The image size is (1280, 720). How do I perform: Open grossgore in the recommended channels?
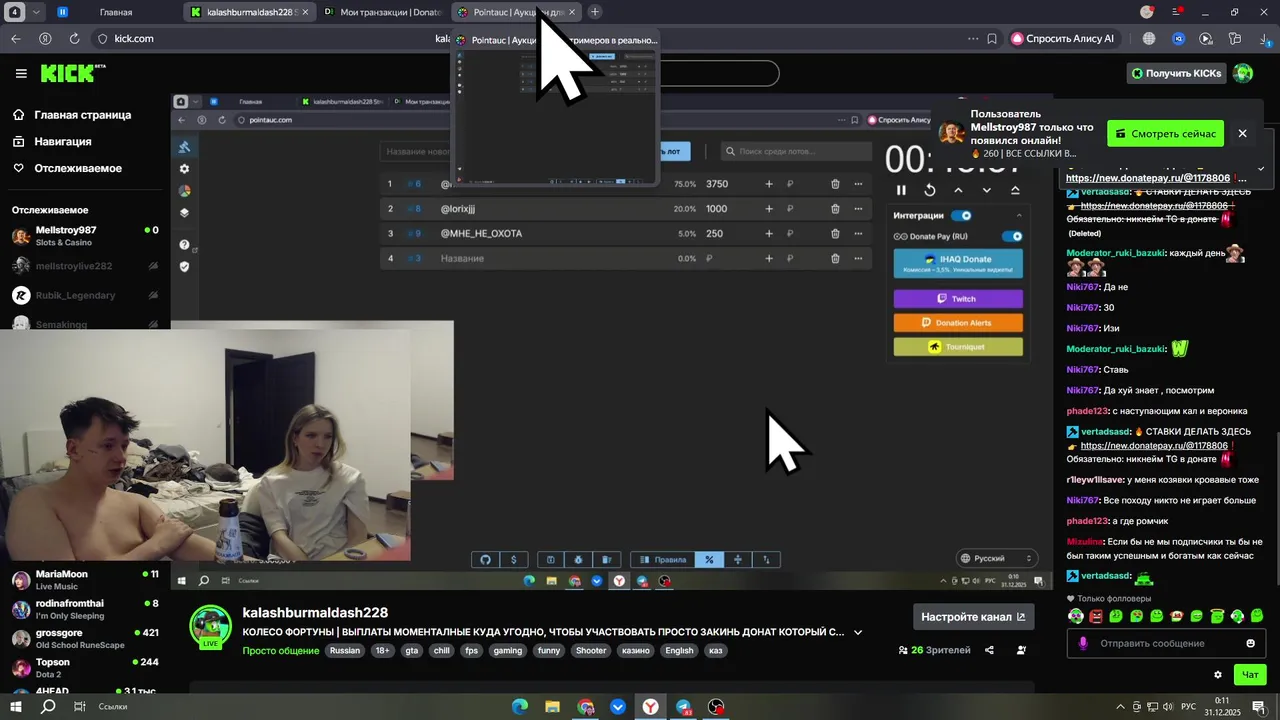(84, 639)
